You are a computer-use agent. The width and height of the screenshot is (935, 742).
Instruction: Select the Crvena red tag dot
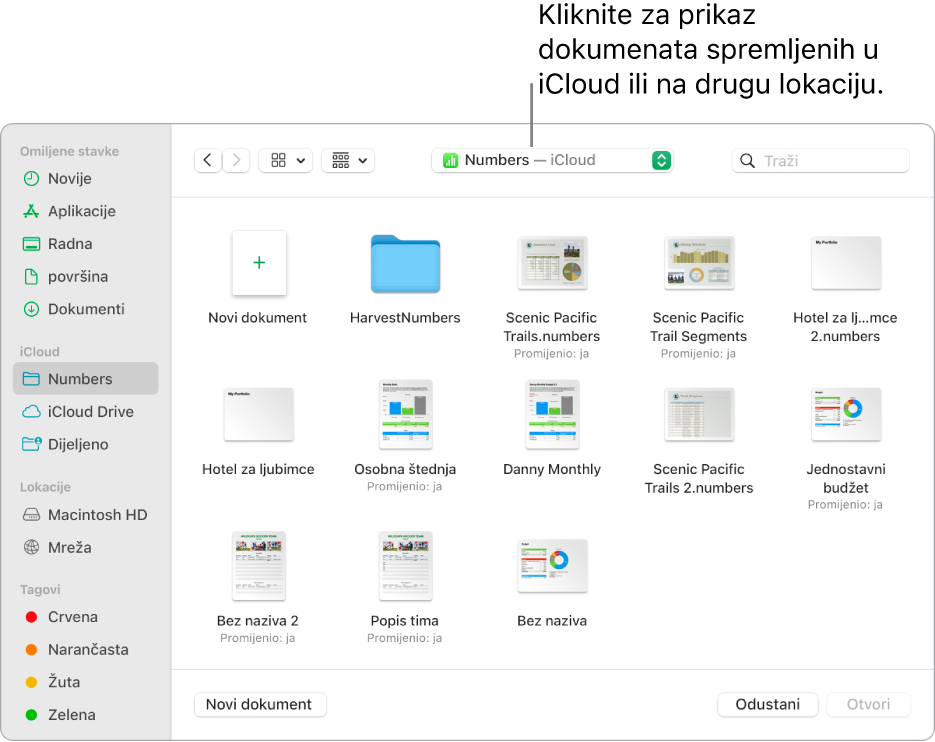(x=32, y=617)
